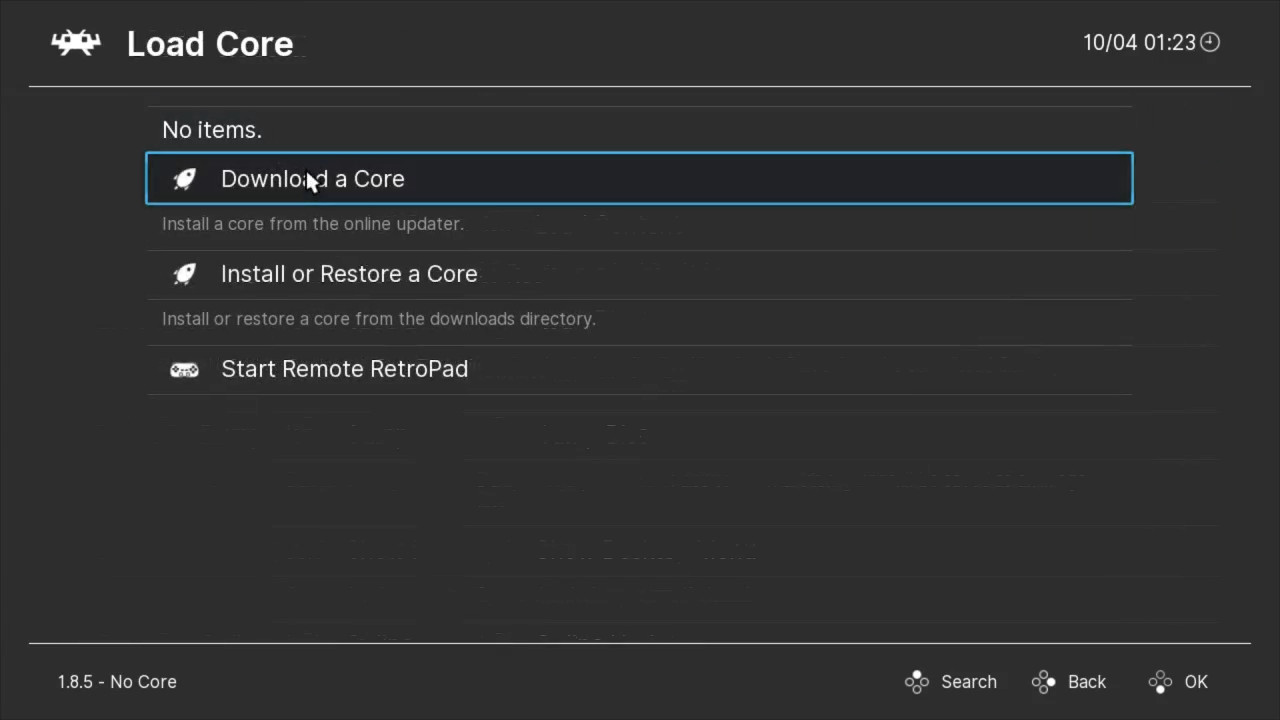Click the RetroArch invader logo
The height and width of the screenshot is (720, 1280).
[76, 43]
